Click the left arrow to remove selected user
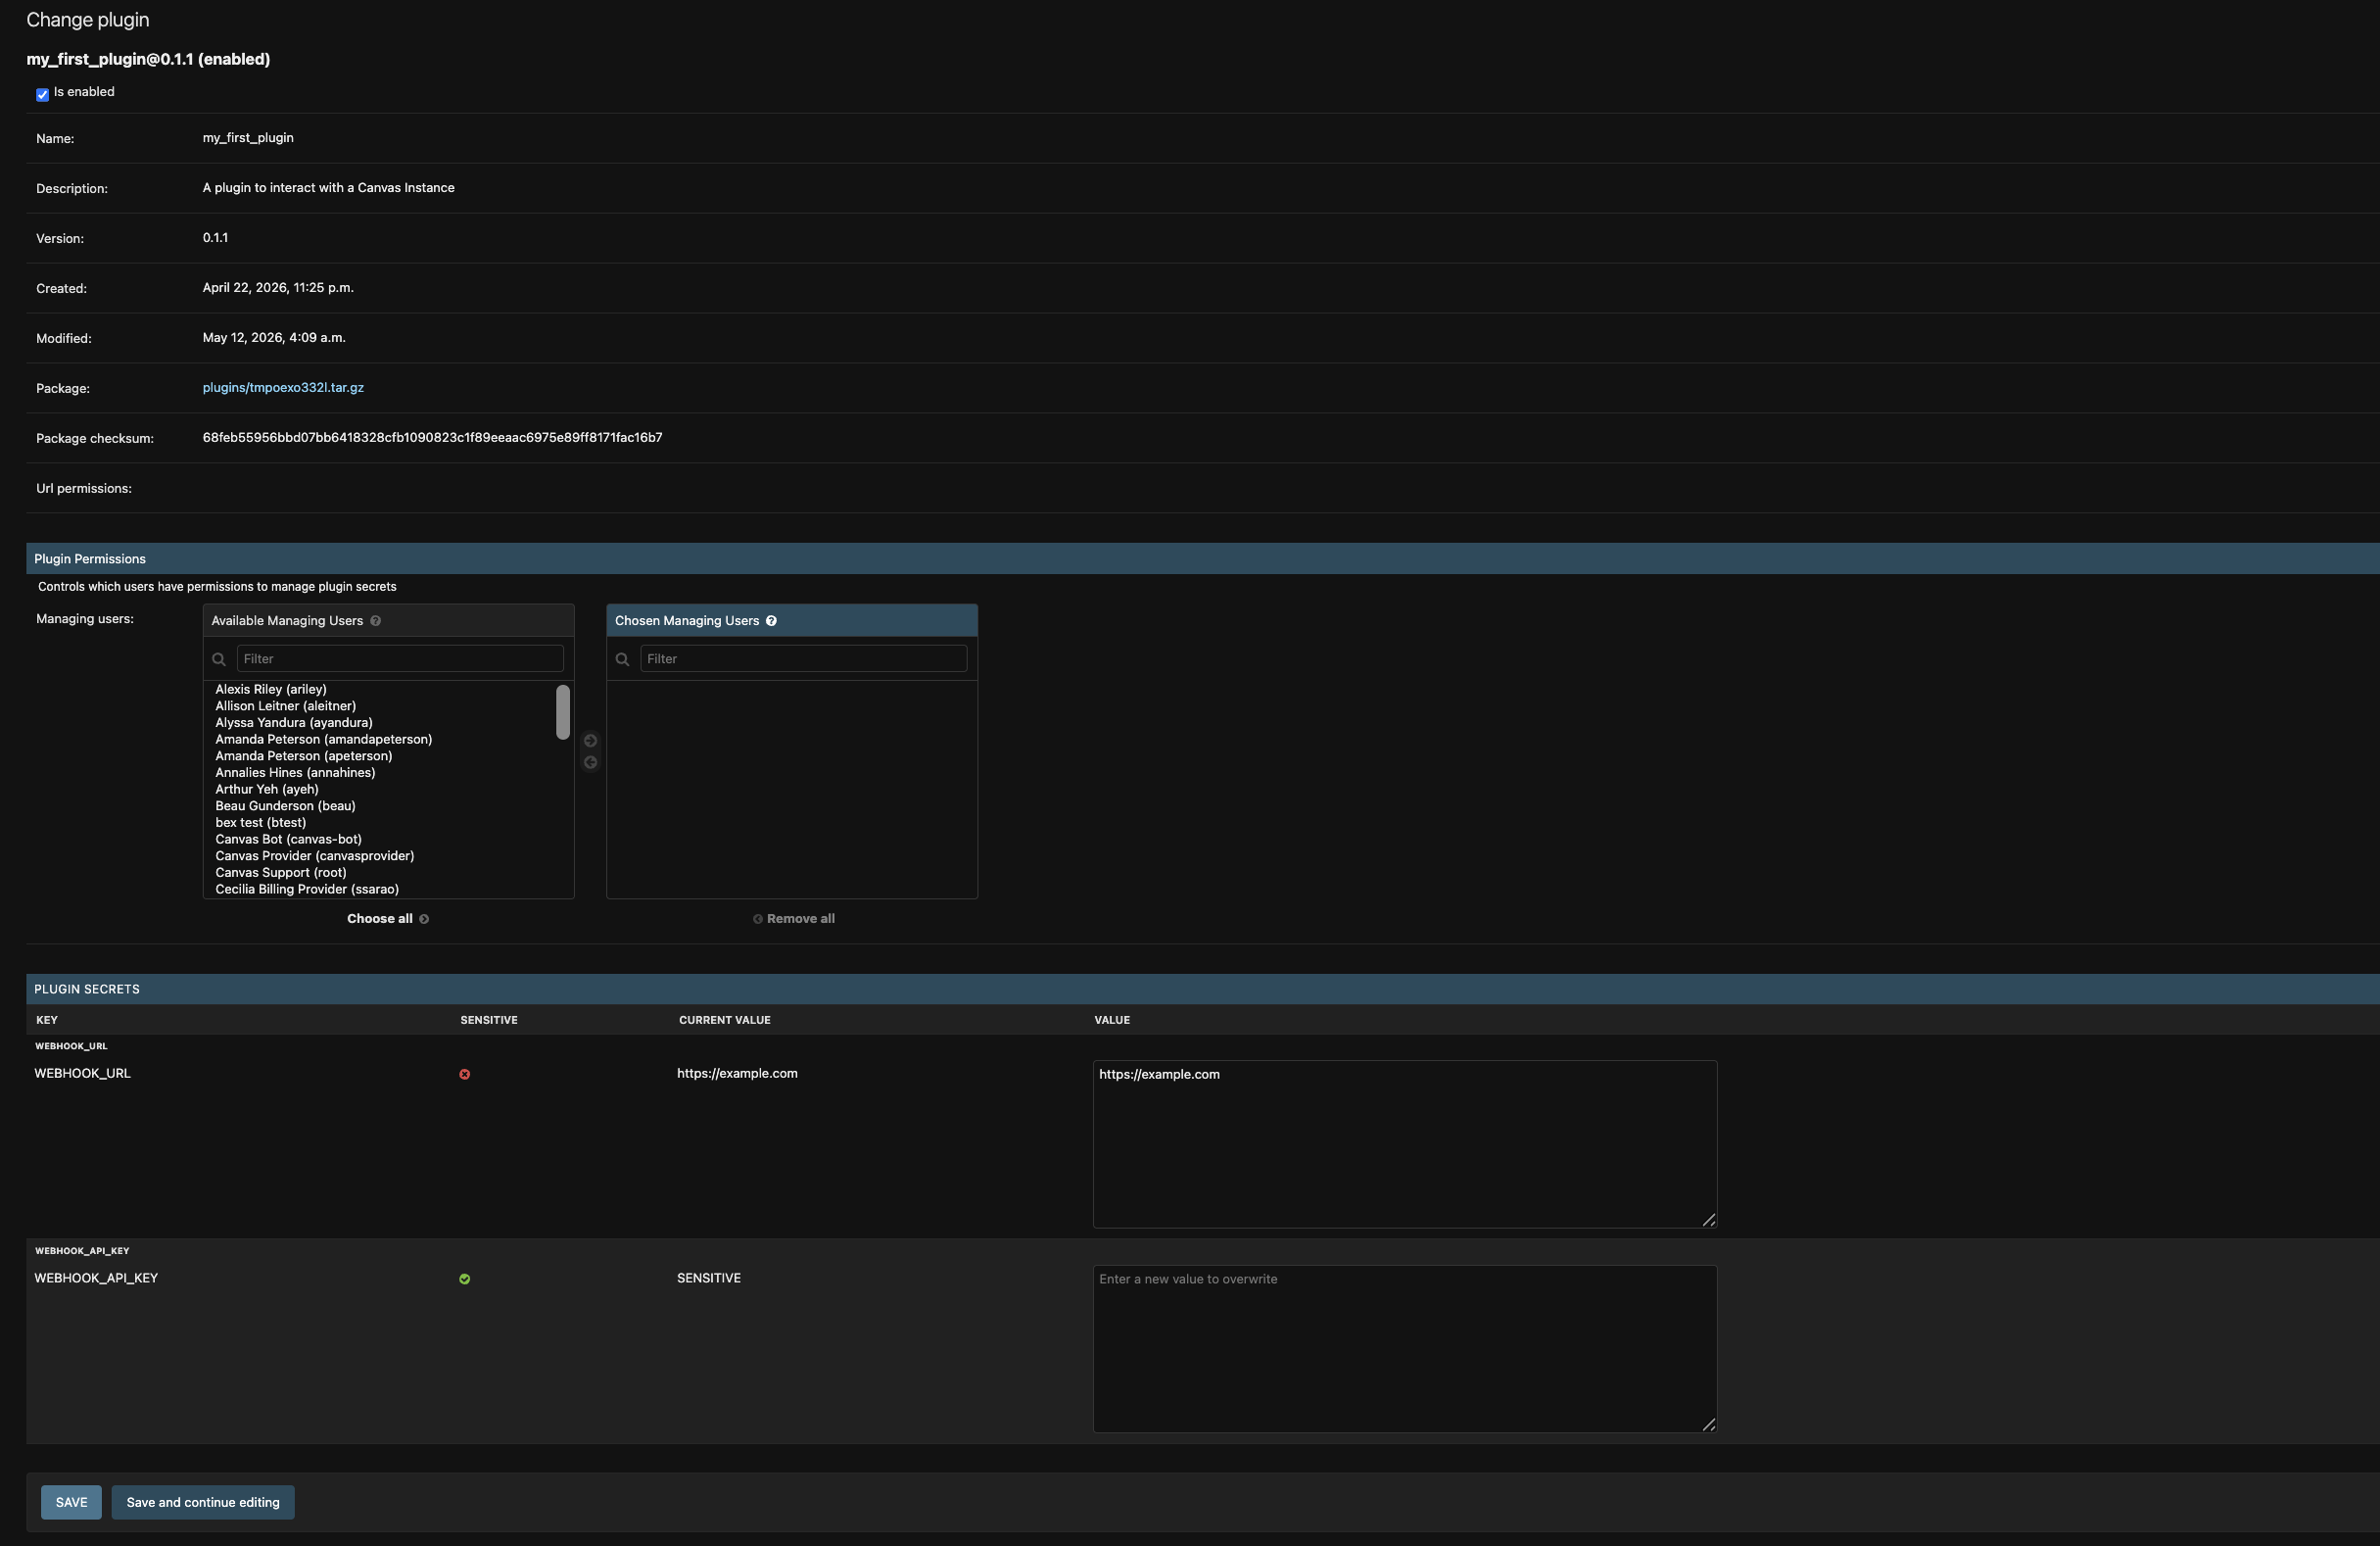The height and width of the screenshot is (1546, 2380). (590, 762)
